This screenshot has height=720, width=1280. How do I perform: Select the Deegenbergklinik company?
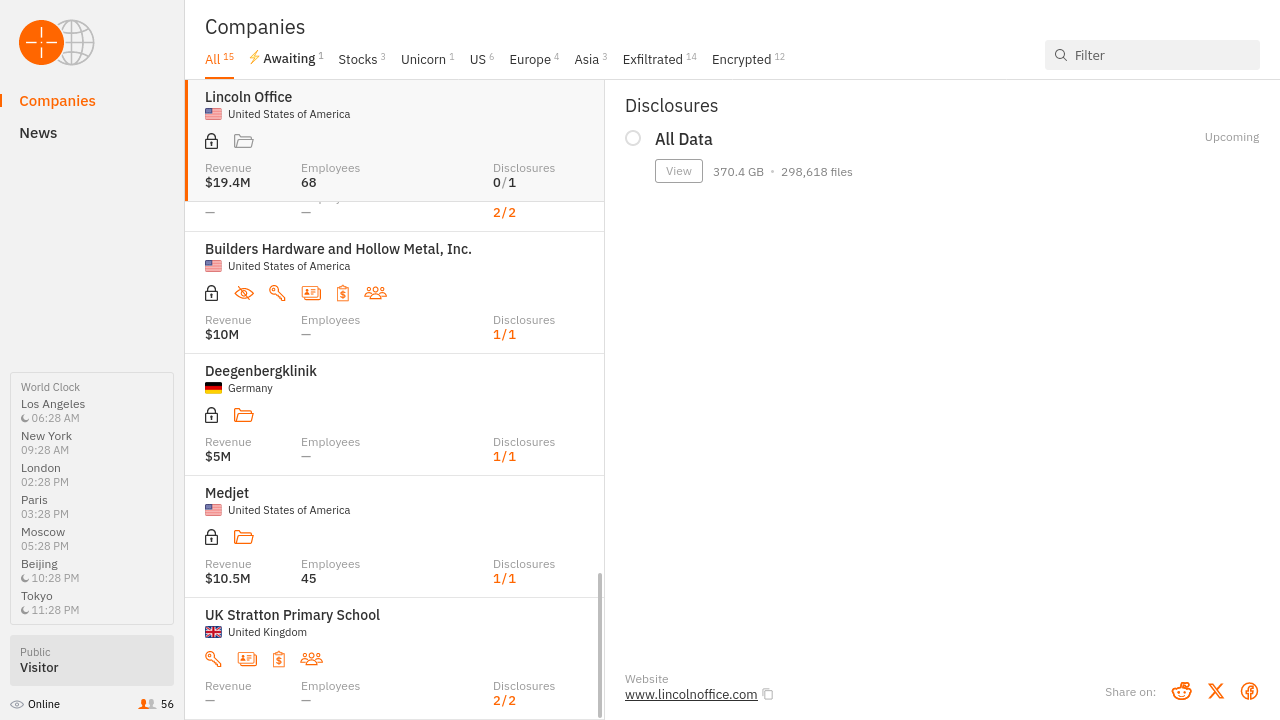pyautogui.click(x=395, y=414)
